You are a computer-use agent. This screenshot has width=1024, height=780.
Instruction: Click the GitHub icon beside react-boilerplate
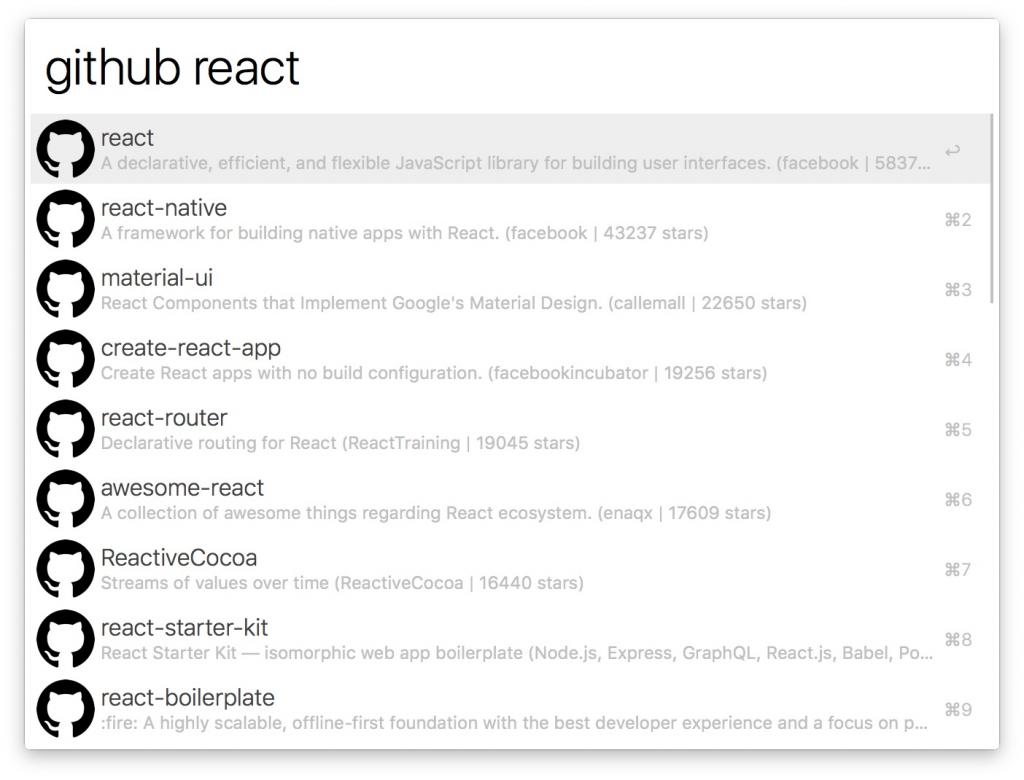pyautogui.click(x=66, y=710)
